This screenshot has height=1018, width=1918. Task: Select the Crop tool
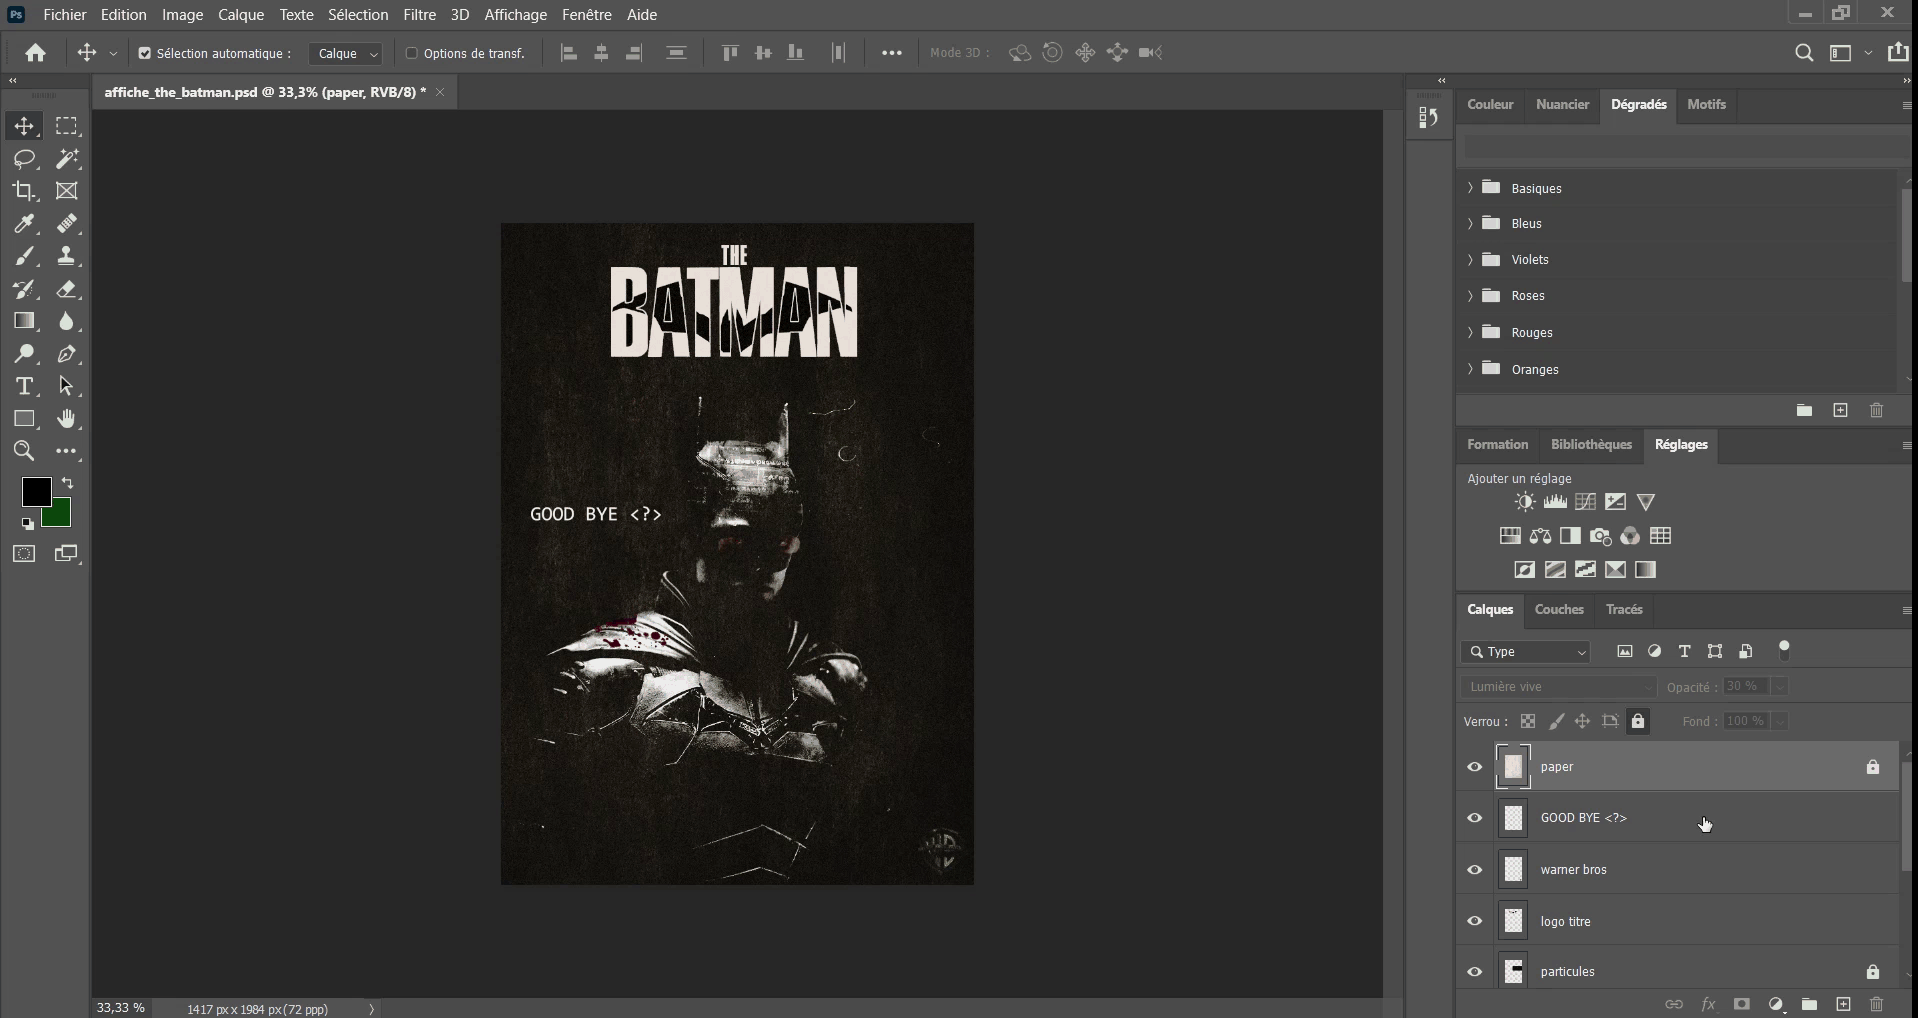tap(25, 191)
